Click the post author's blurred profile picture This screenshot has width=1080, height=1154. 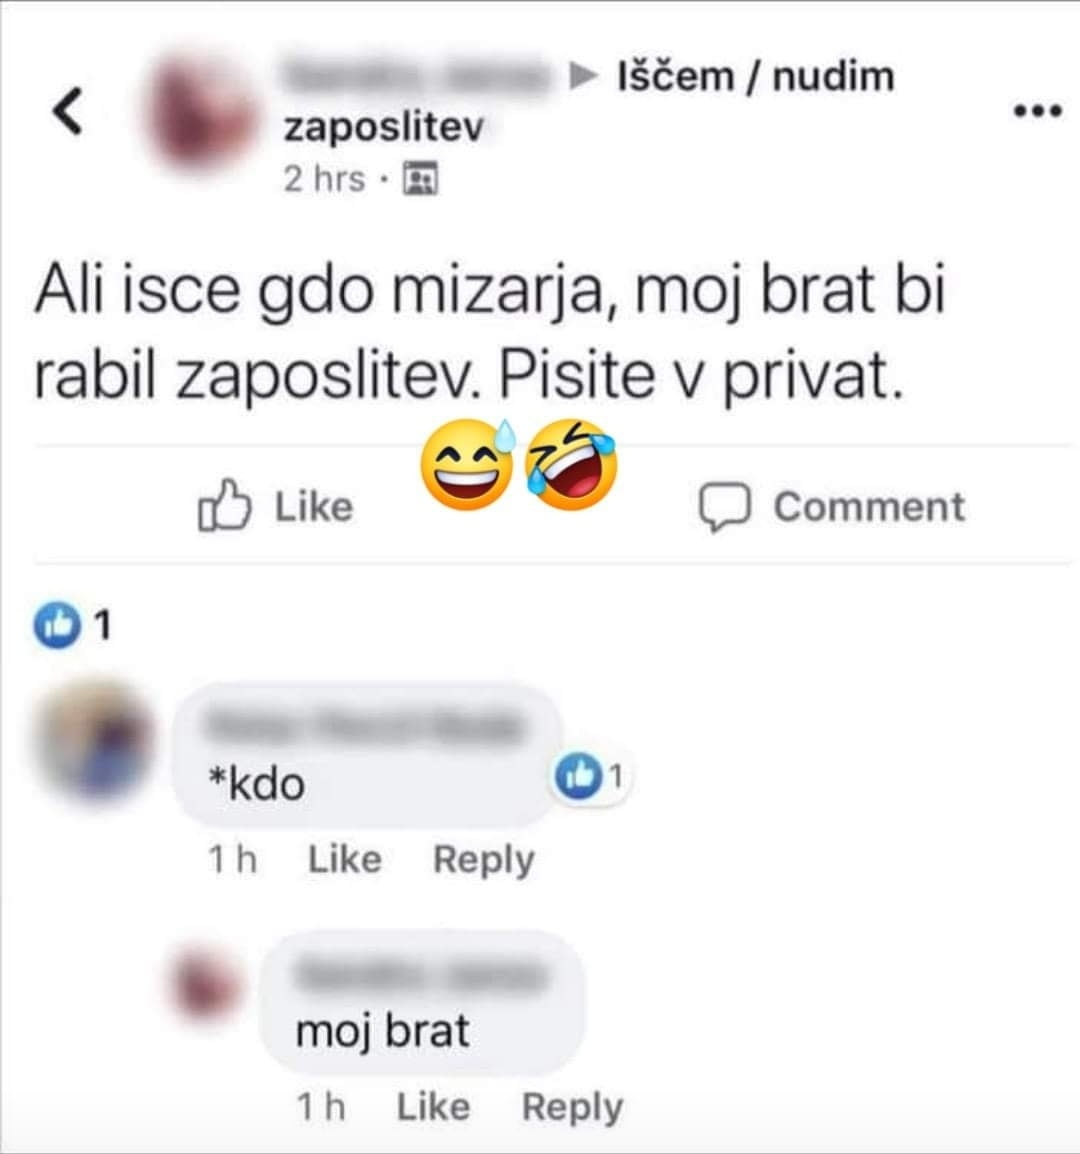coord(202,114)
